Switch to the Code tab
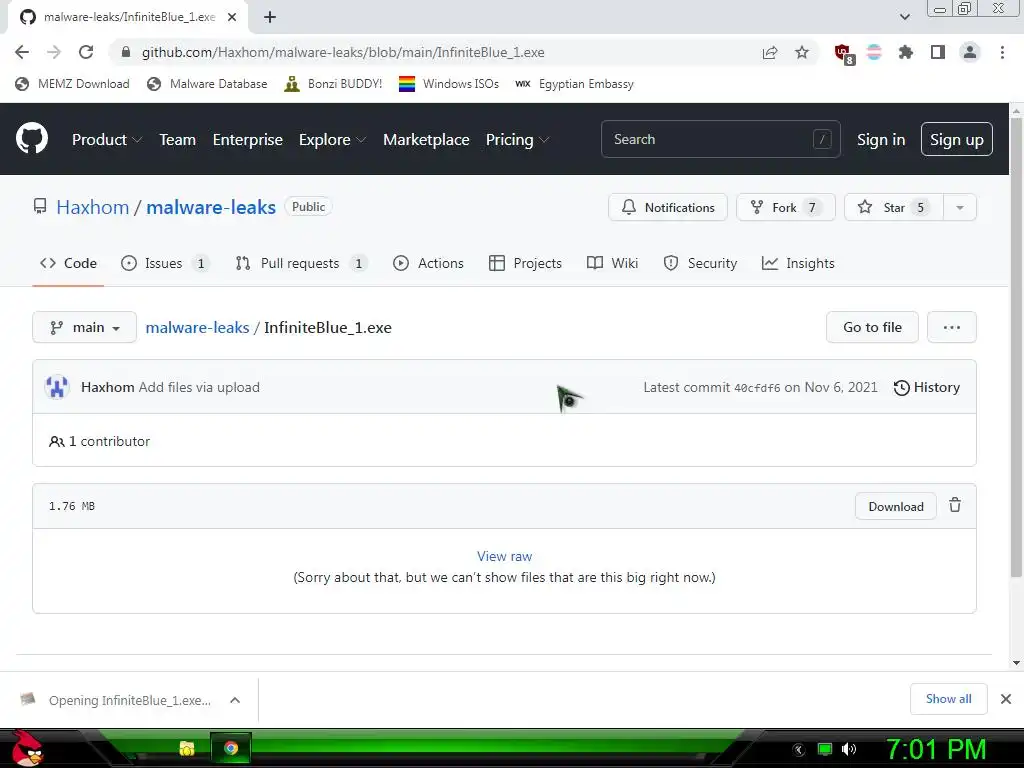The image size is (1024, 768). 68,263
